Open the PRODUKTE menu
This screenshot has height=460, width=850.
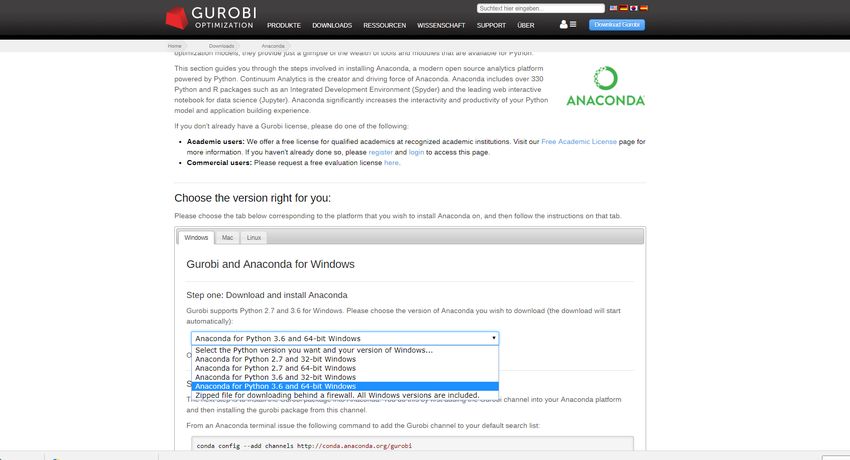[284, 25]
